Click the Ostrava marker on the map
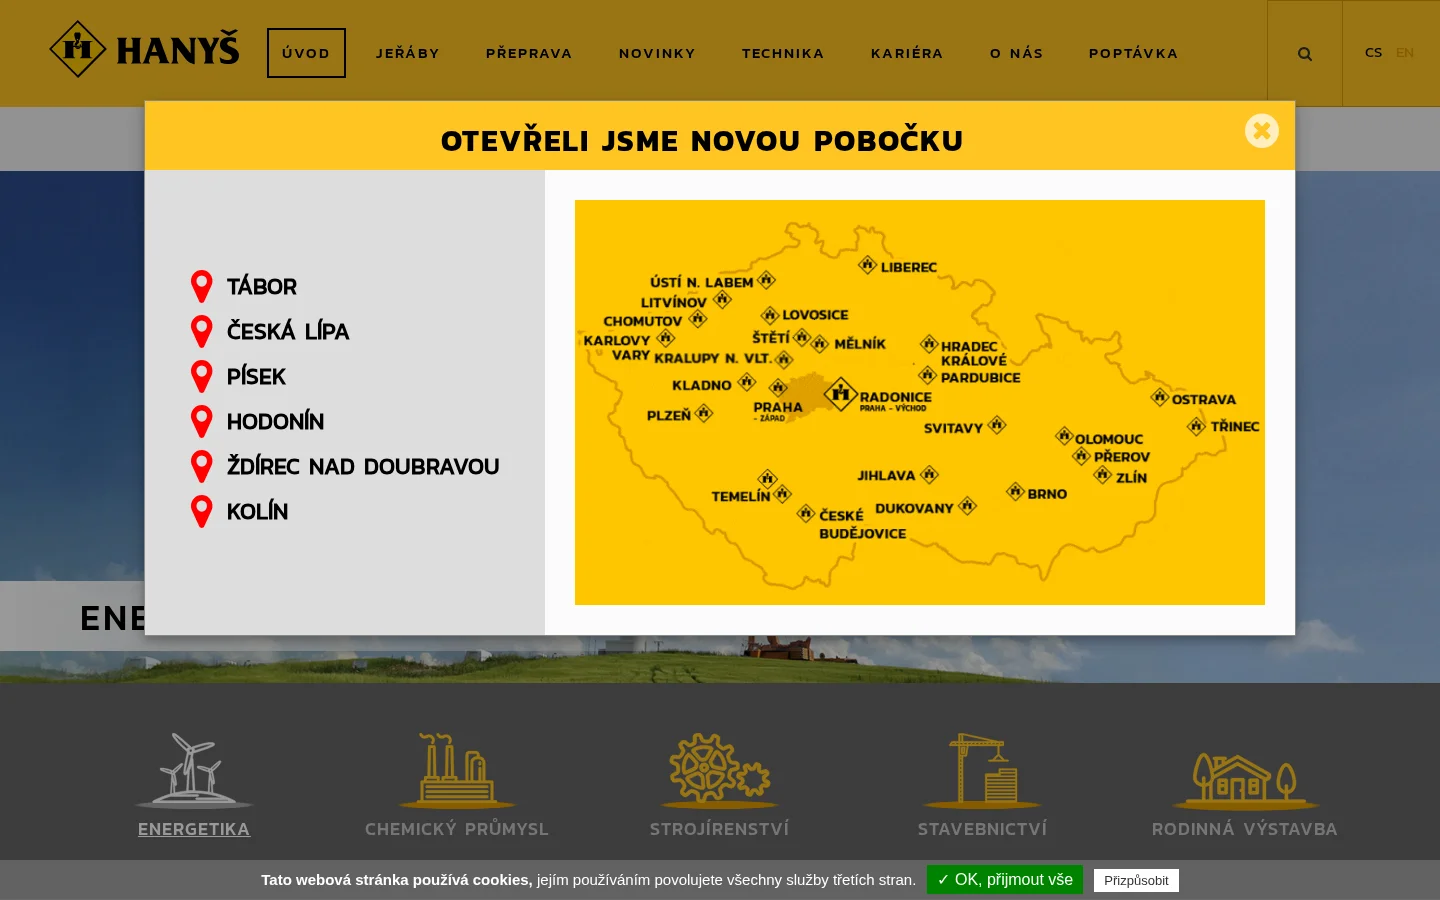Screen dimensions: 1440x900 (1160, 397)
